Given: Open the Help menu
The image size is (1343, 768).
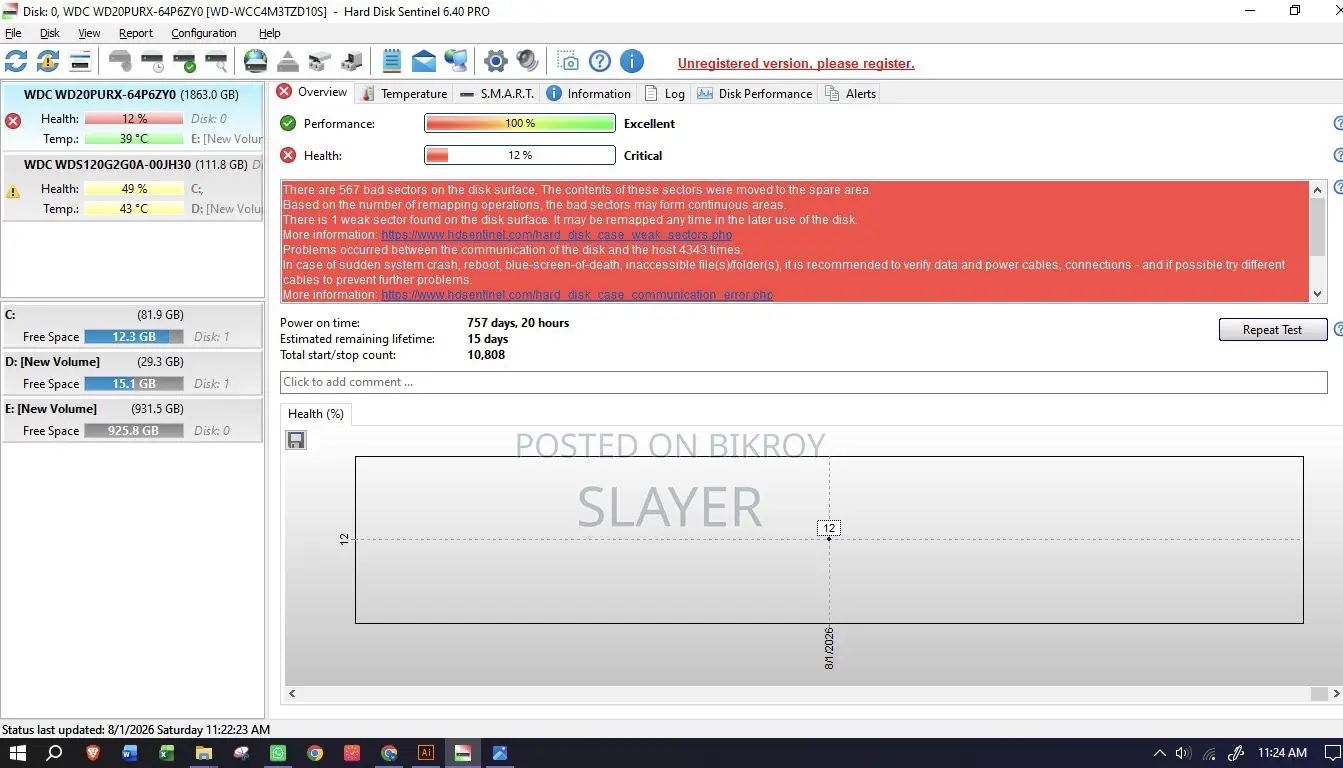Looking at the screenshot, I should tap(270, 33).
